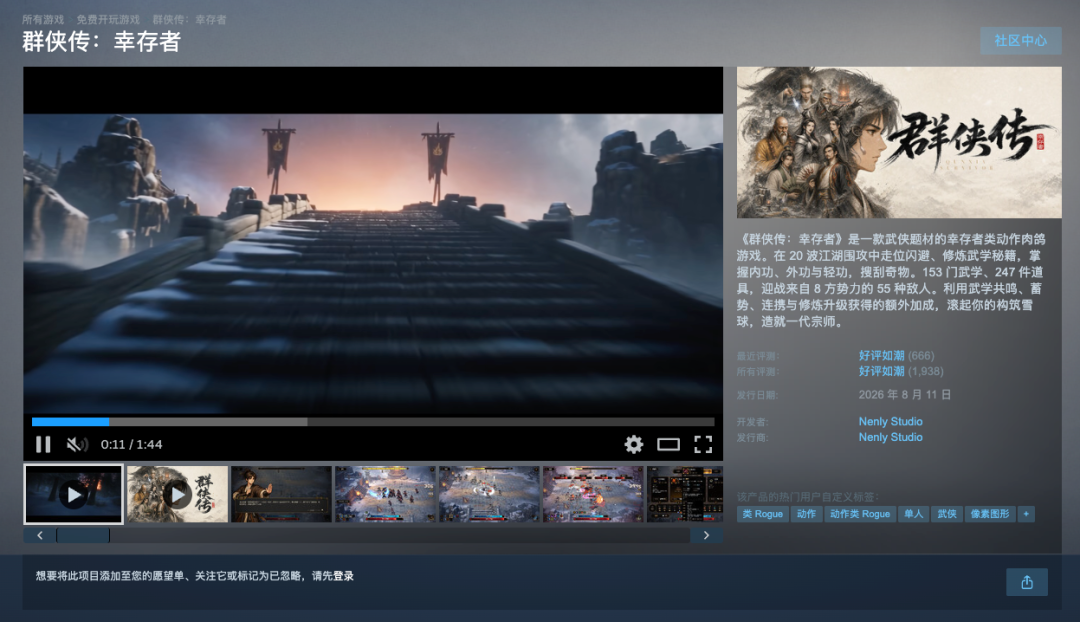Pause the trailer video

pyautogui.click(x=43, y=444)
